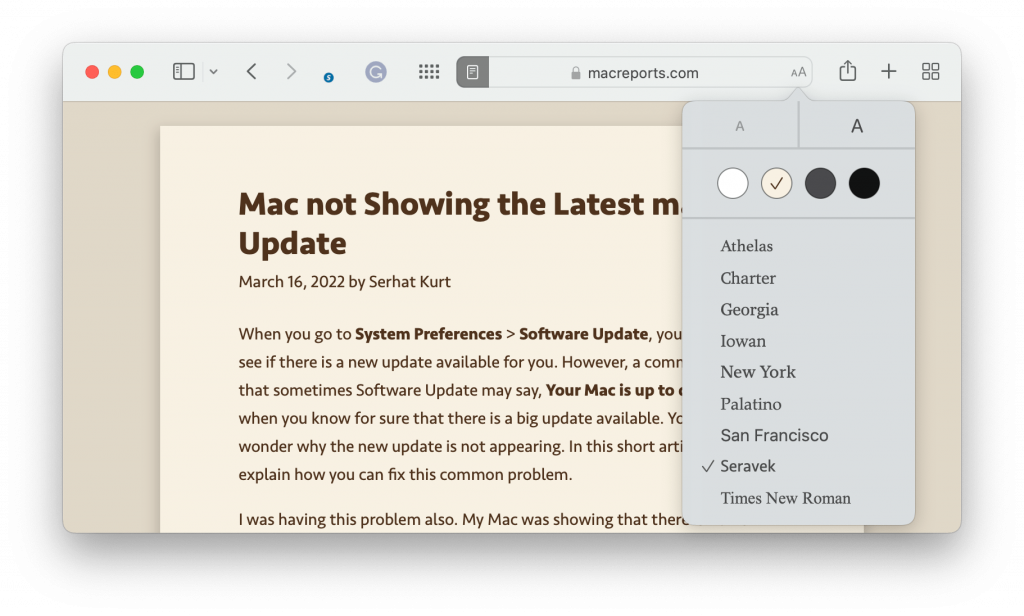This screenshot has width=1024, height=616.
Task: Select Georgia font from the list
Action: pos(749,310)
